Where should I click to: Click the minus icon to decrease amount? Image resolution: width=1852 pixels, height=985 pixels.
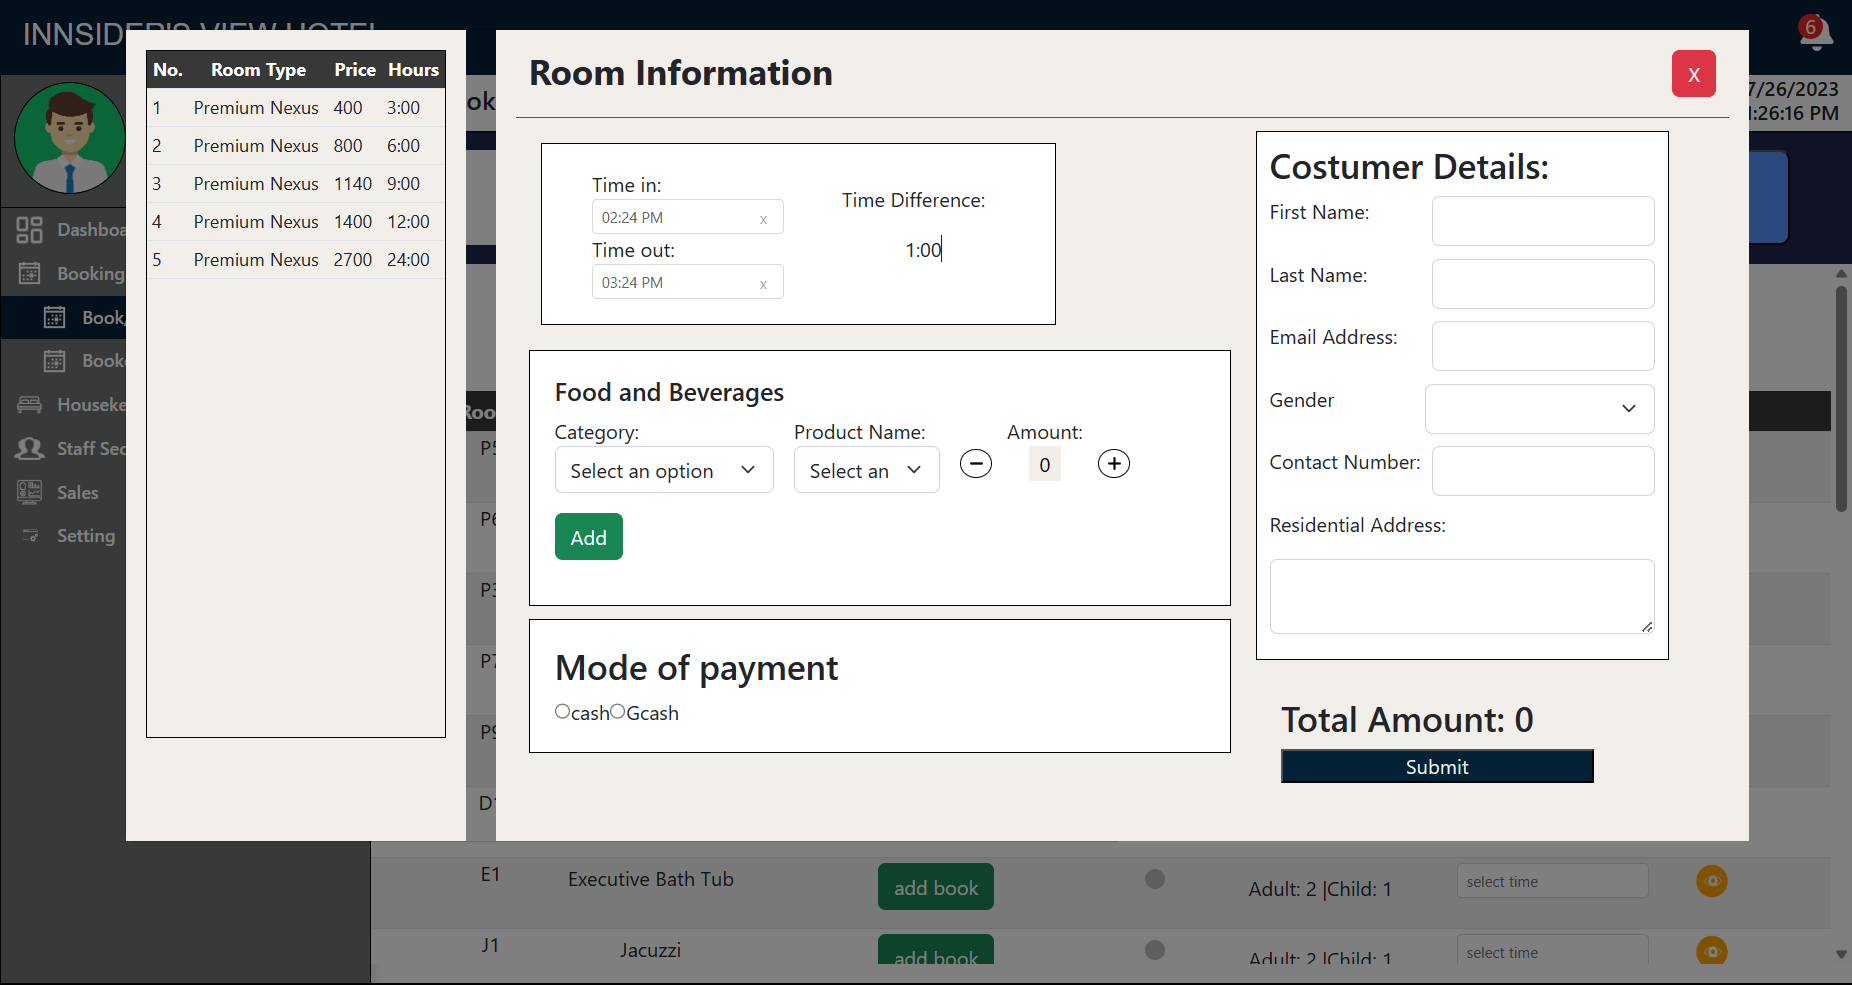975,464
